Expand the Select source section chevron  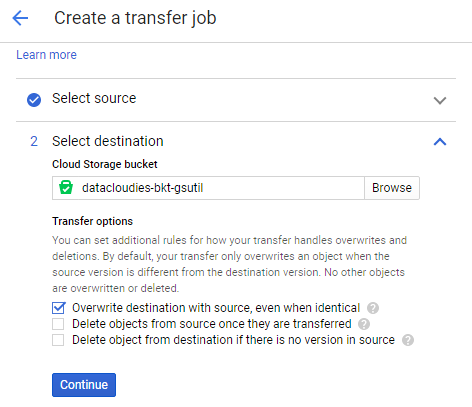(440, 100)
